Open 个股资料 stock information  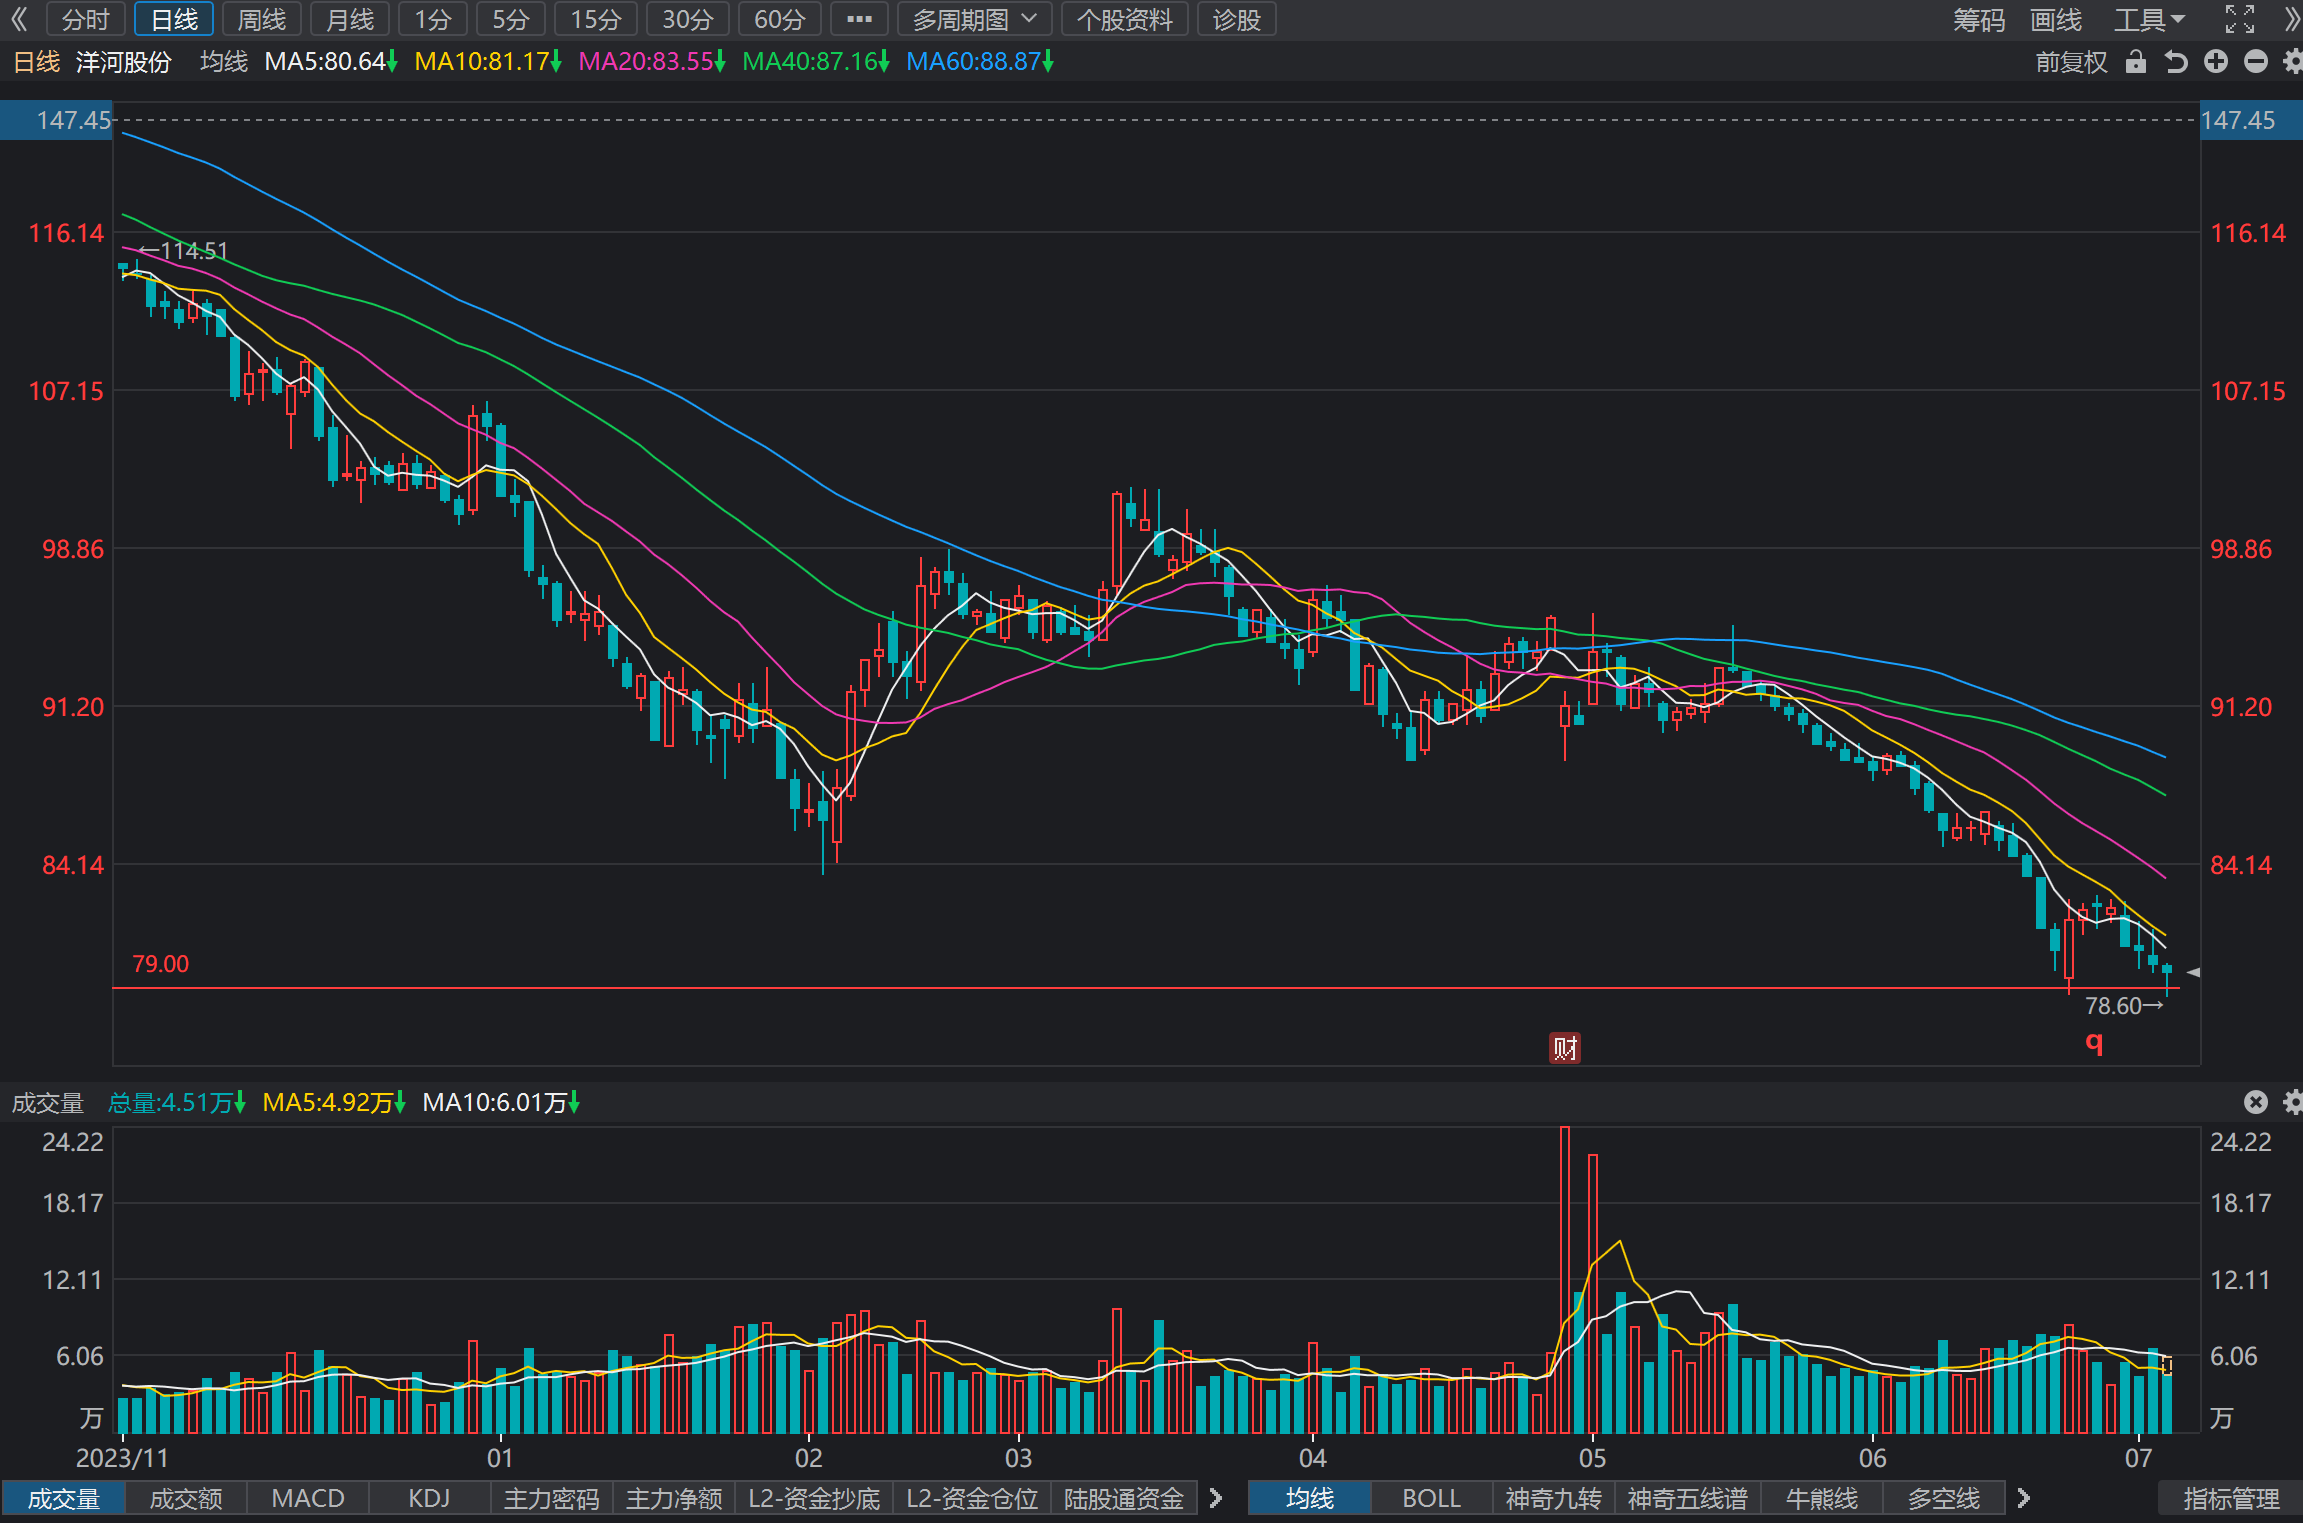pos(1124,19)
